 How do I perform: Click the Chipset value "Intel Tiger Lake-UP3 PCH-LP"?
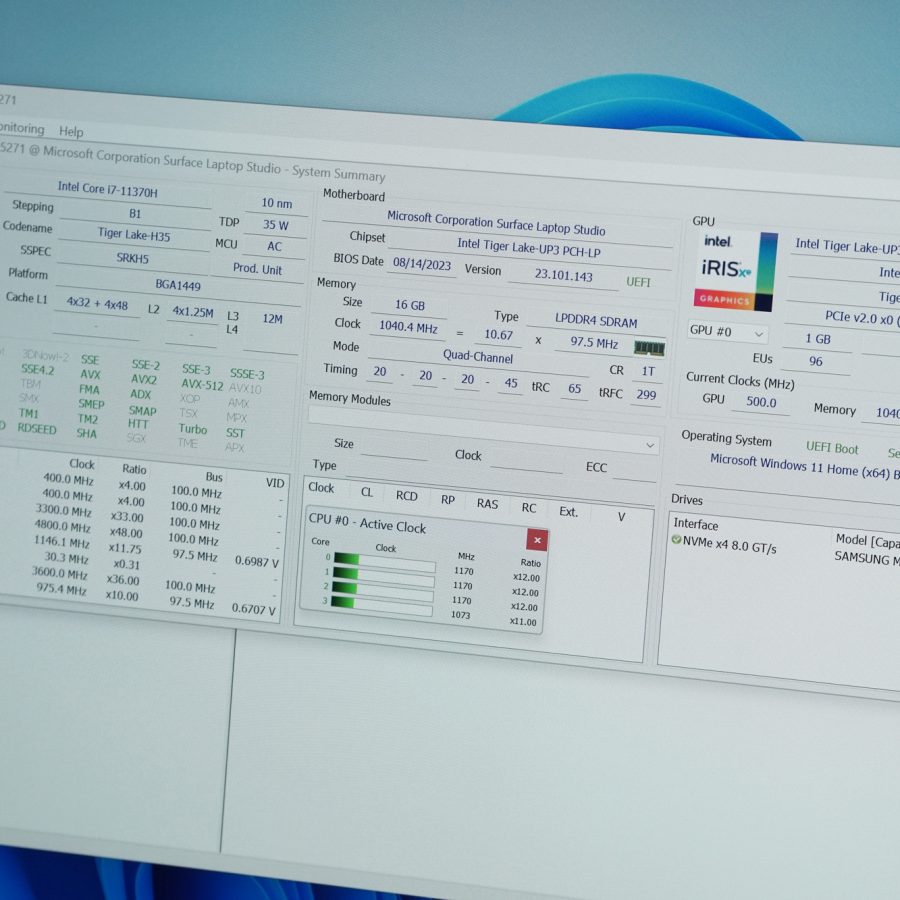pyautogui.click(x=529, y=248)
